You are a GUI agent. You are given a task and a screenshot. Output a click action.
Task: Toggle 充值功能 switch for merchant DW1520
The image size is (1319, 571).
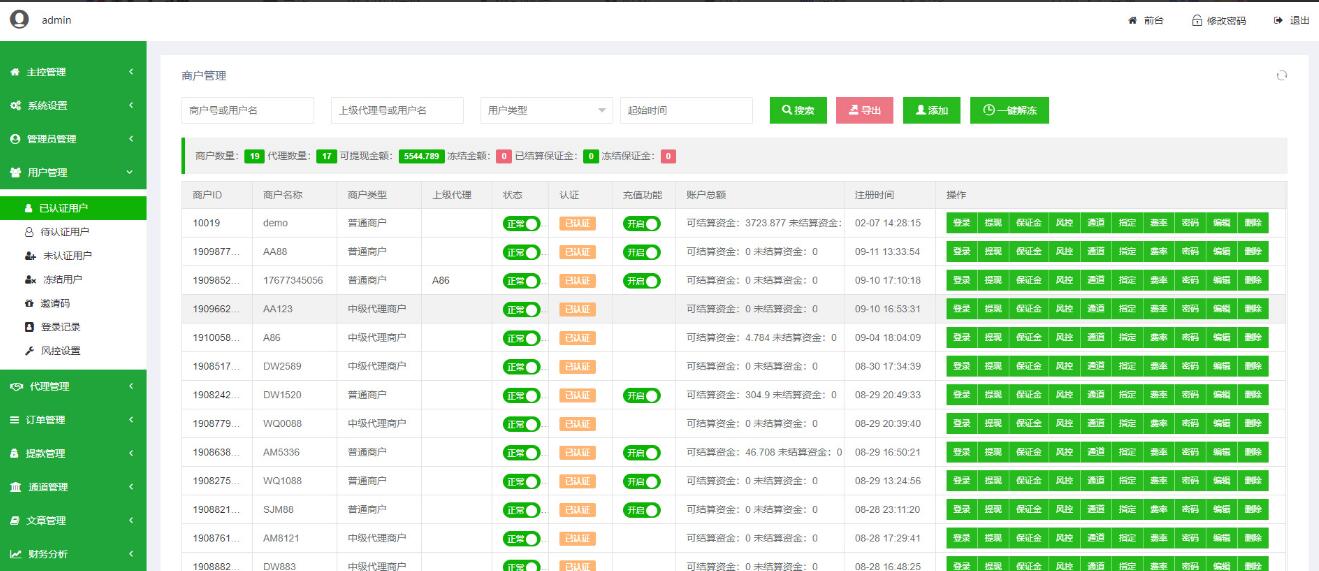point(641,395)
